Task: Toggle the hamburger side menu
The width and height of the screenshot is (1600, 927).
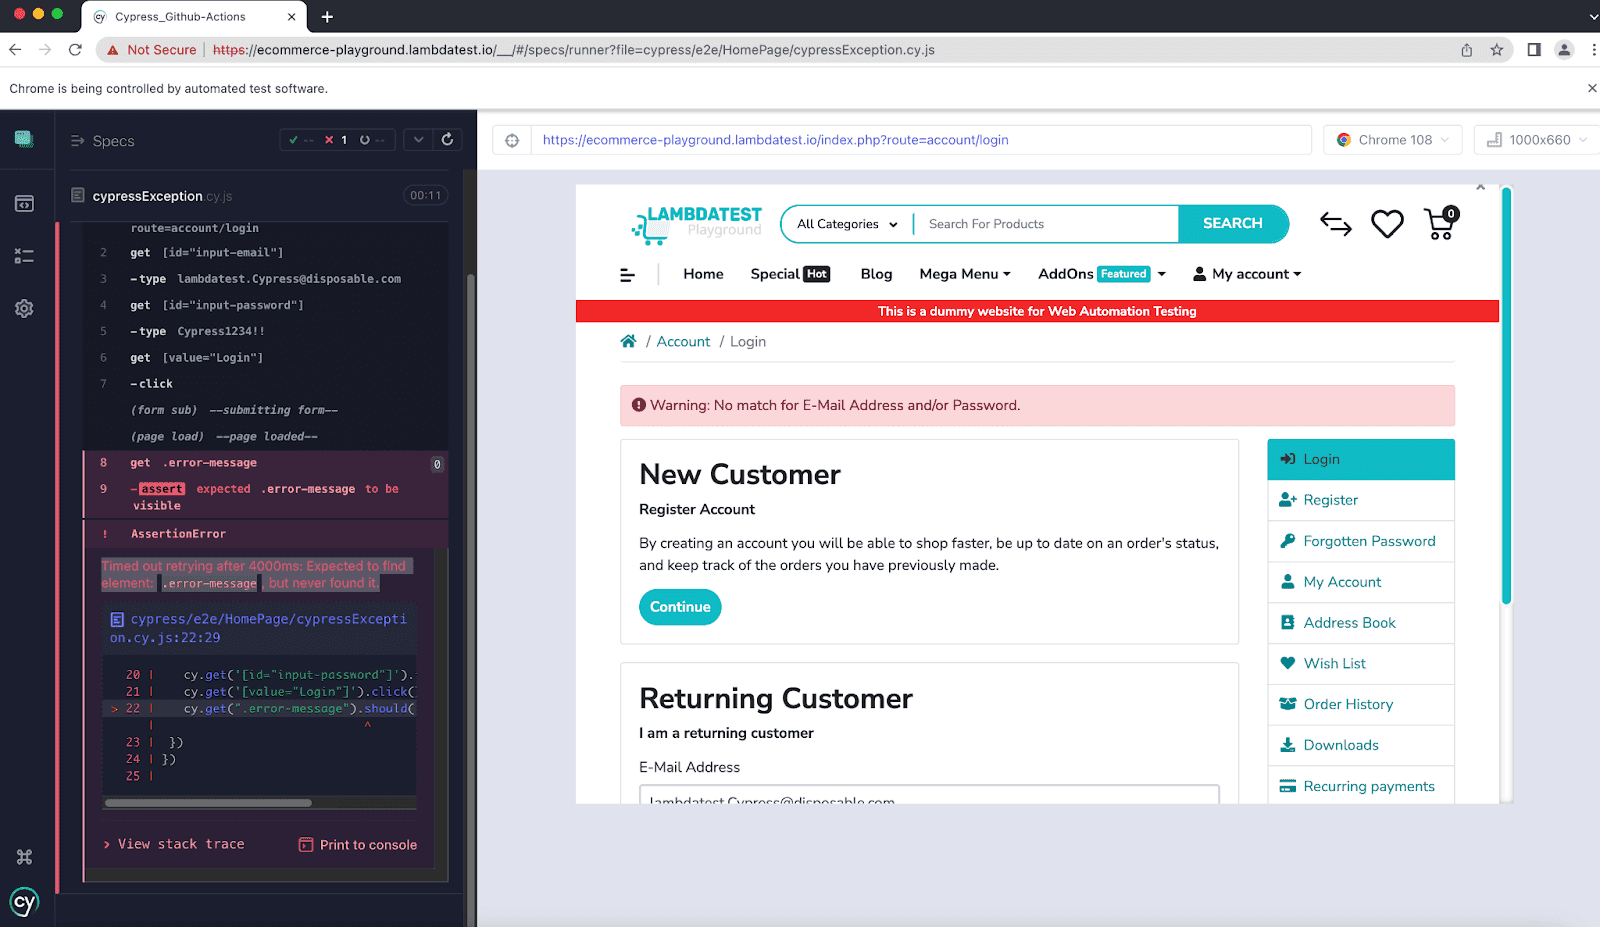Action: [x=628, y=275]
